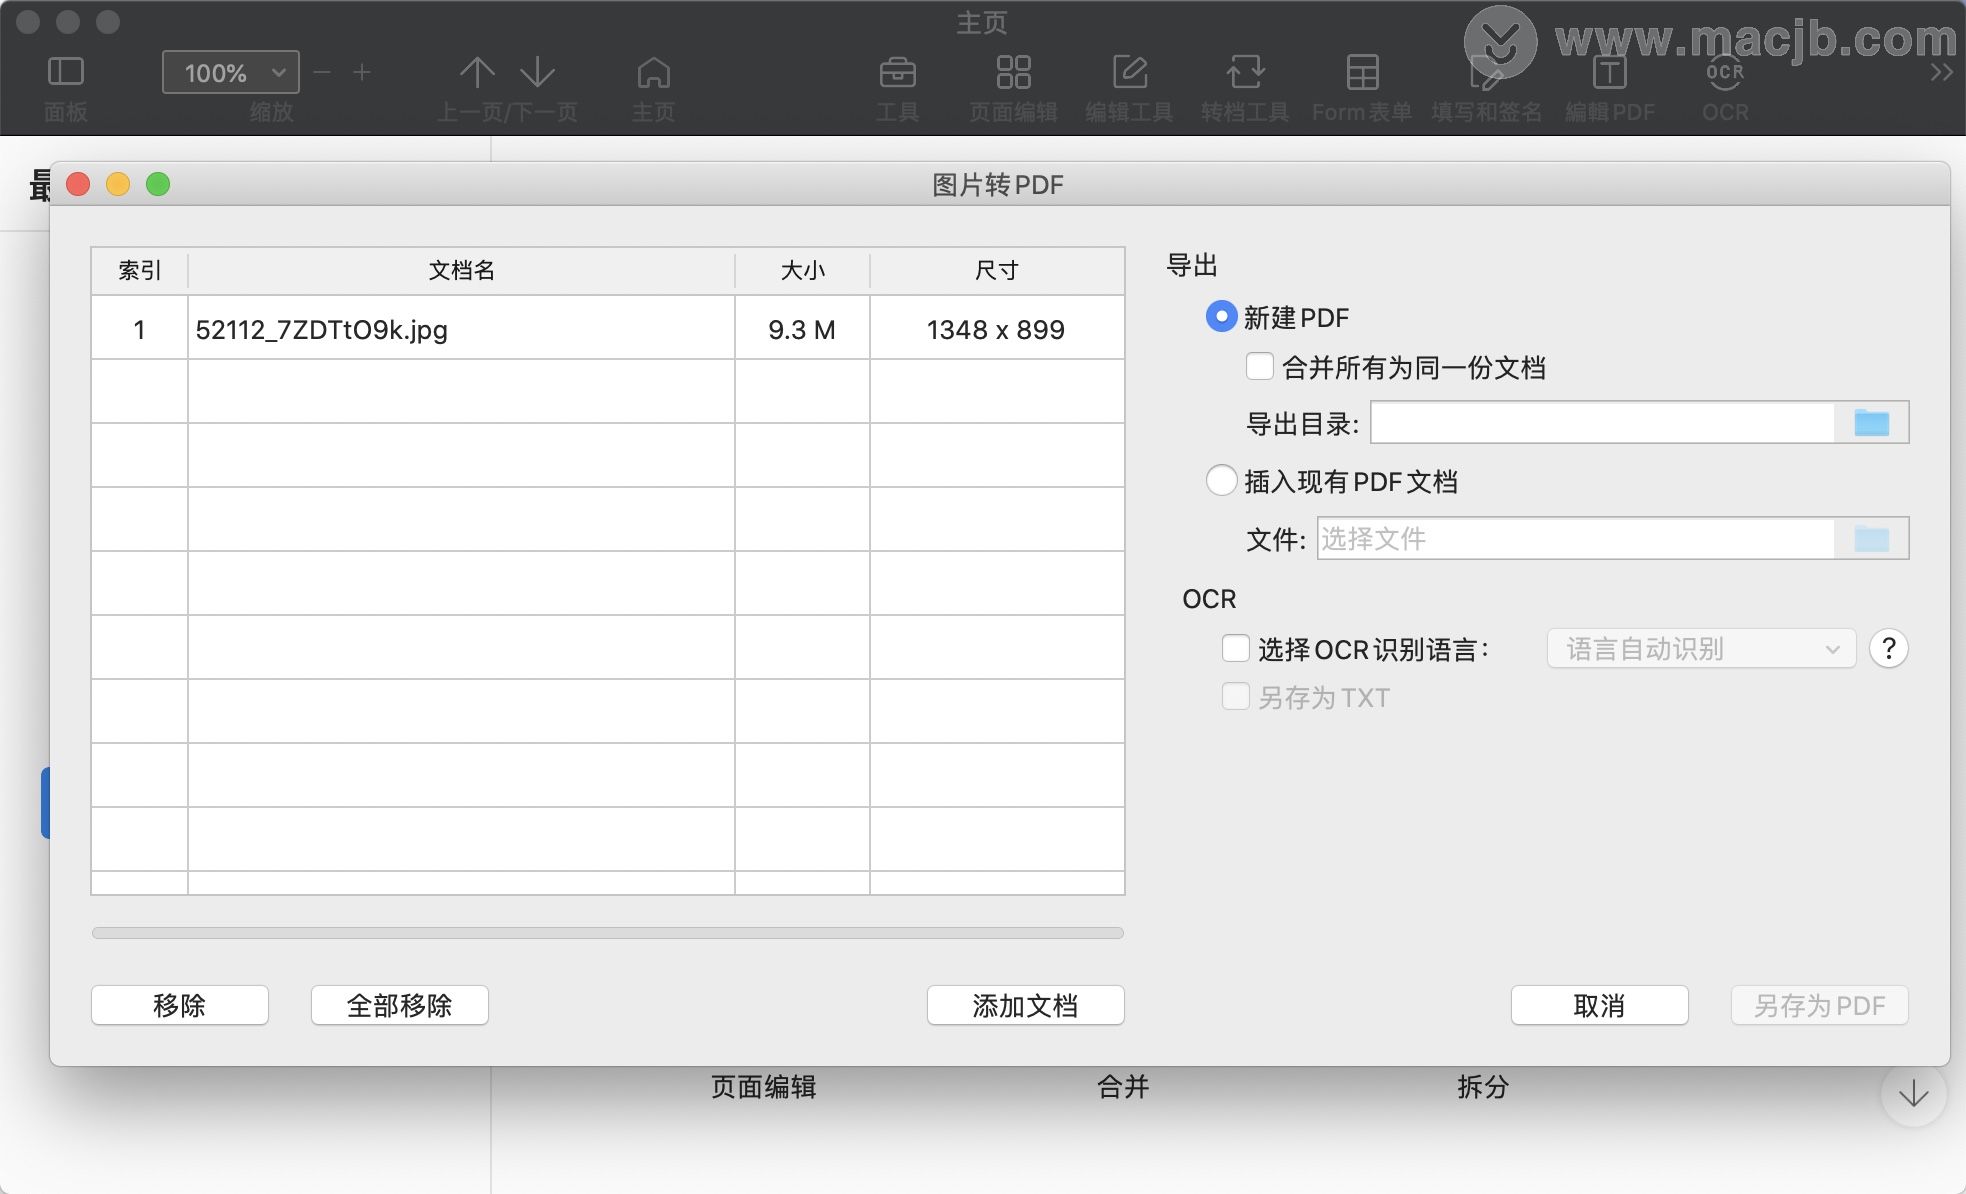Click the 添加文档 button
The height and width of the screenshot is (1194, 1966).
(1025, 1005)
